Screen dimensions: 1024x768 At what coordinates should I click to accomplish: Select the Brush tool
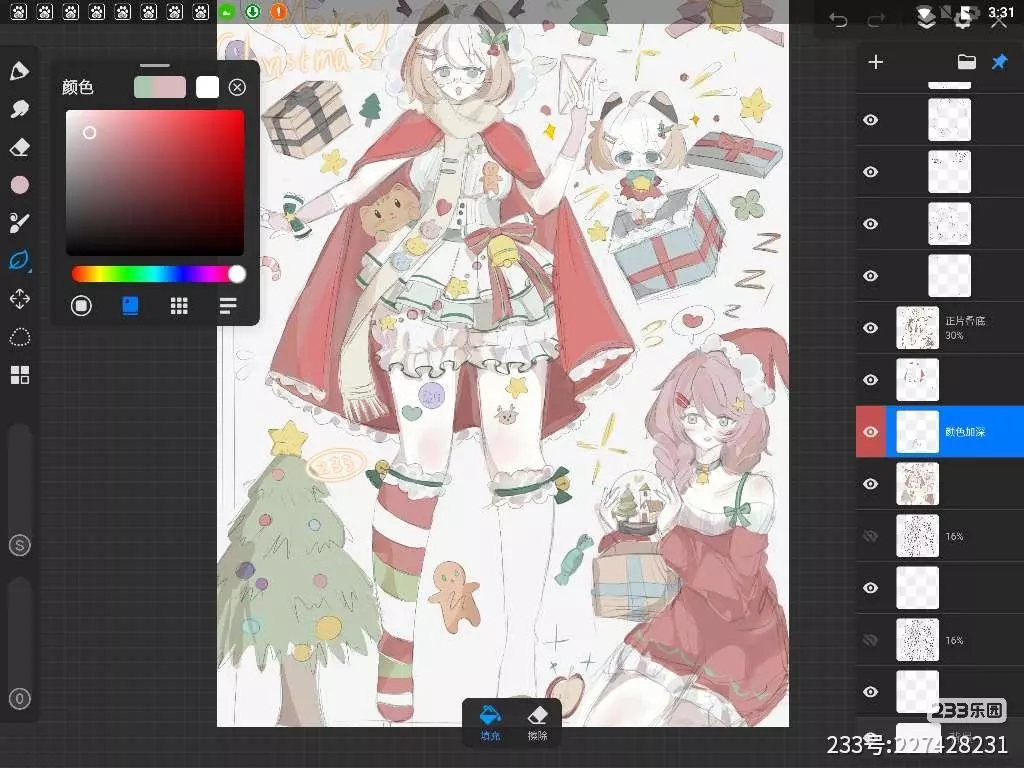click(x=20, y=71)
